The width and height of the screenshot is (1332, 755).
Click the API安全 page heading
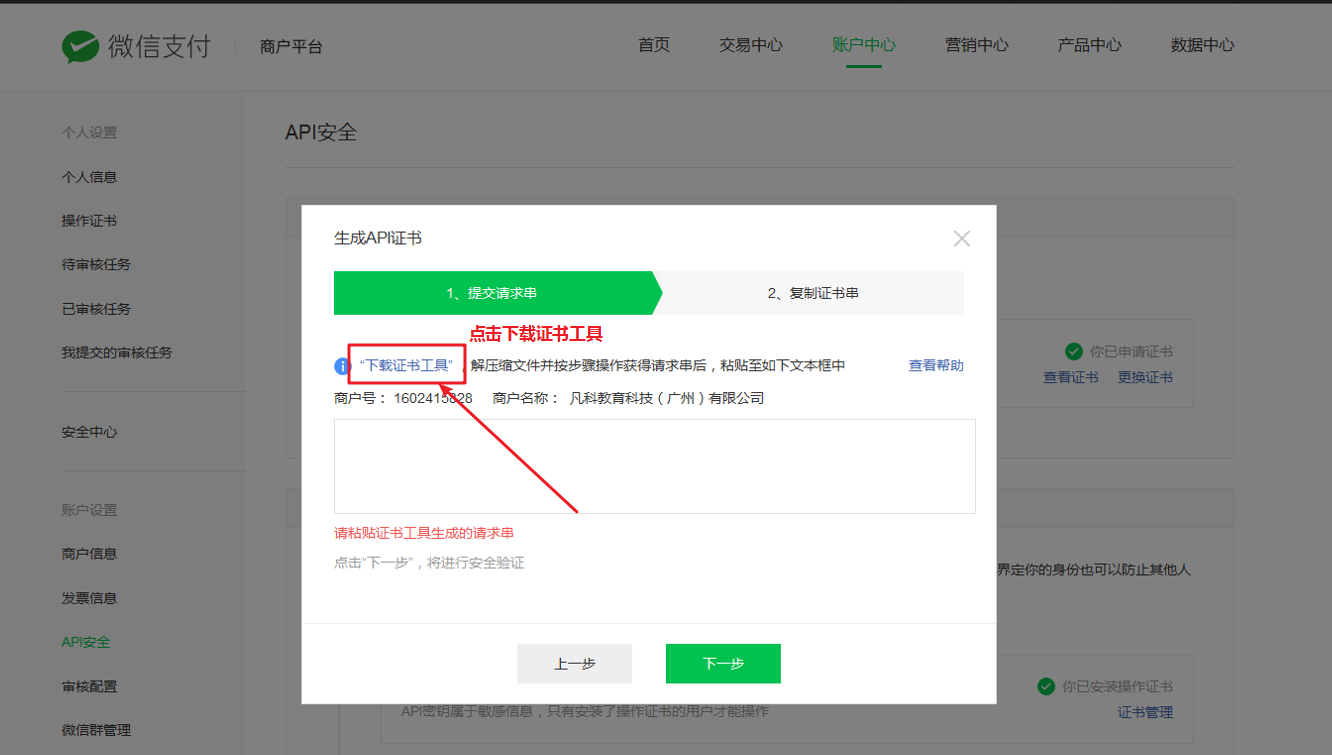tap(321, 132)
